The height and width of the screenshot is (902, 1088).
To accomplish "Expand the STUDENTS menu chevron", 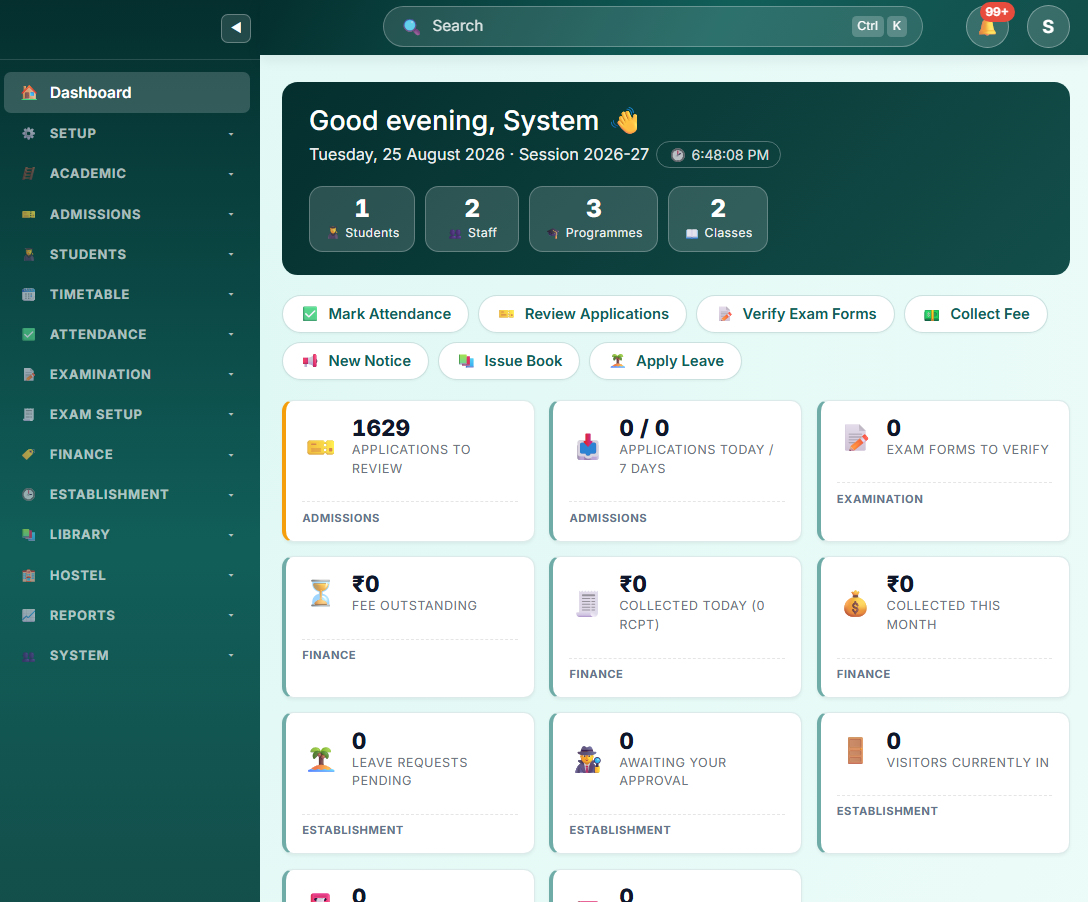I will [x=231, y=255].
